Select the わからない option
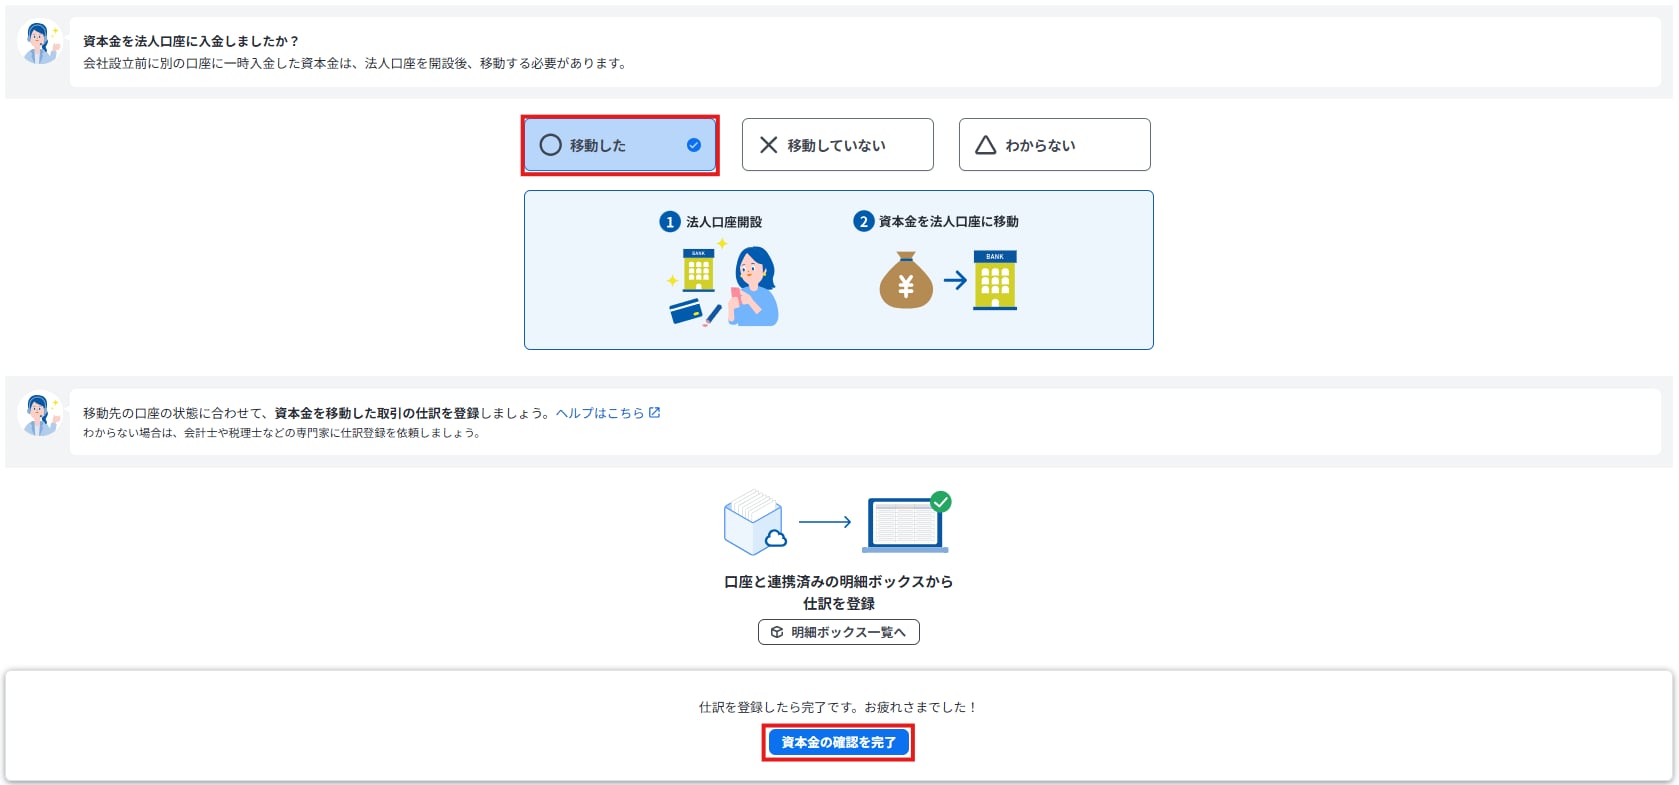This screenshot has width=1679, height=785. (x=1054, y=145)
